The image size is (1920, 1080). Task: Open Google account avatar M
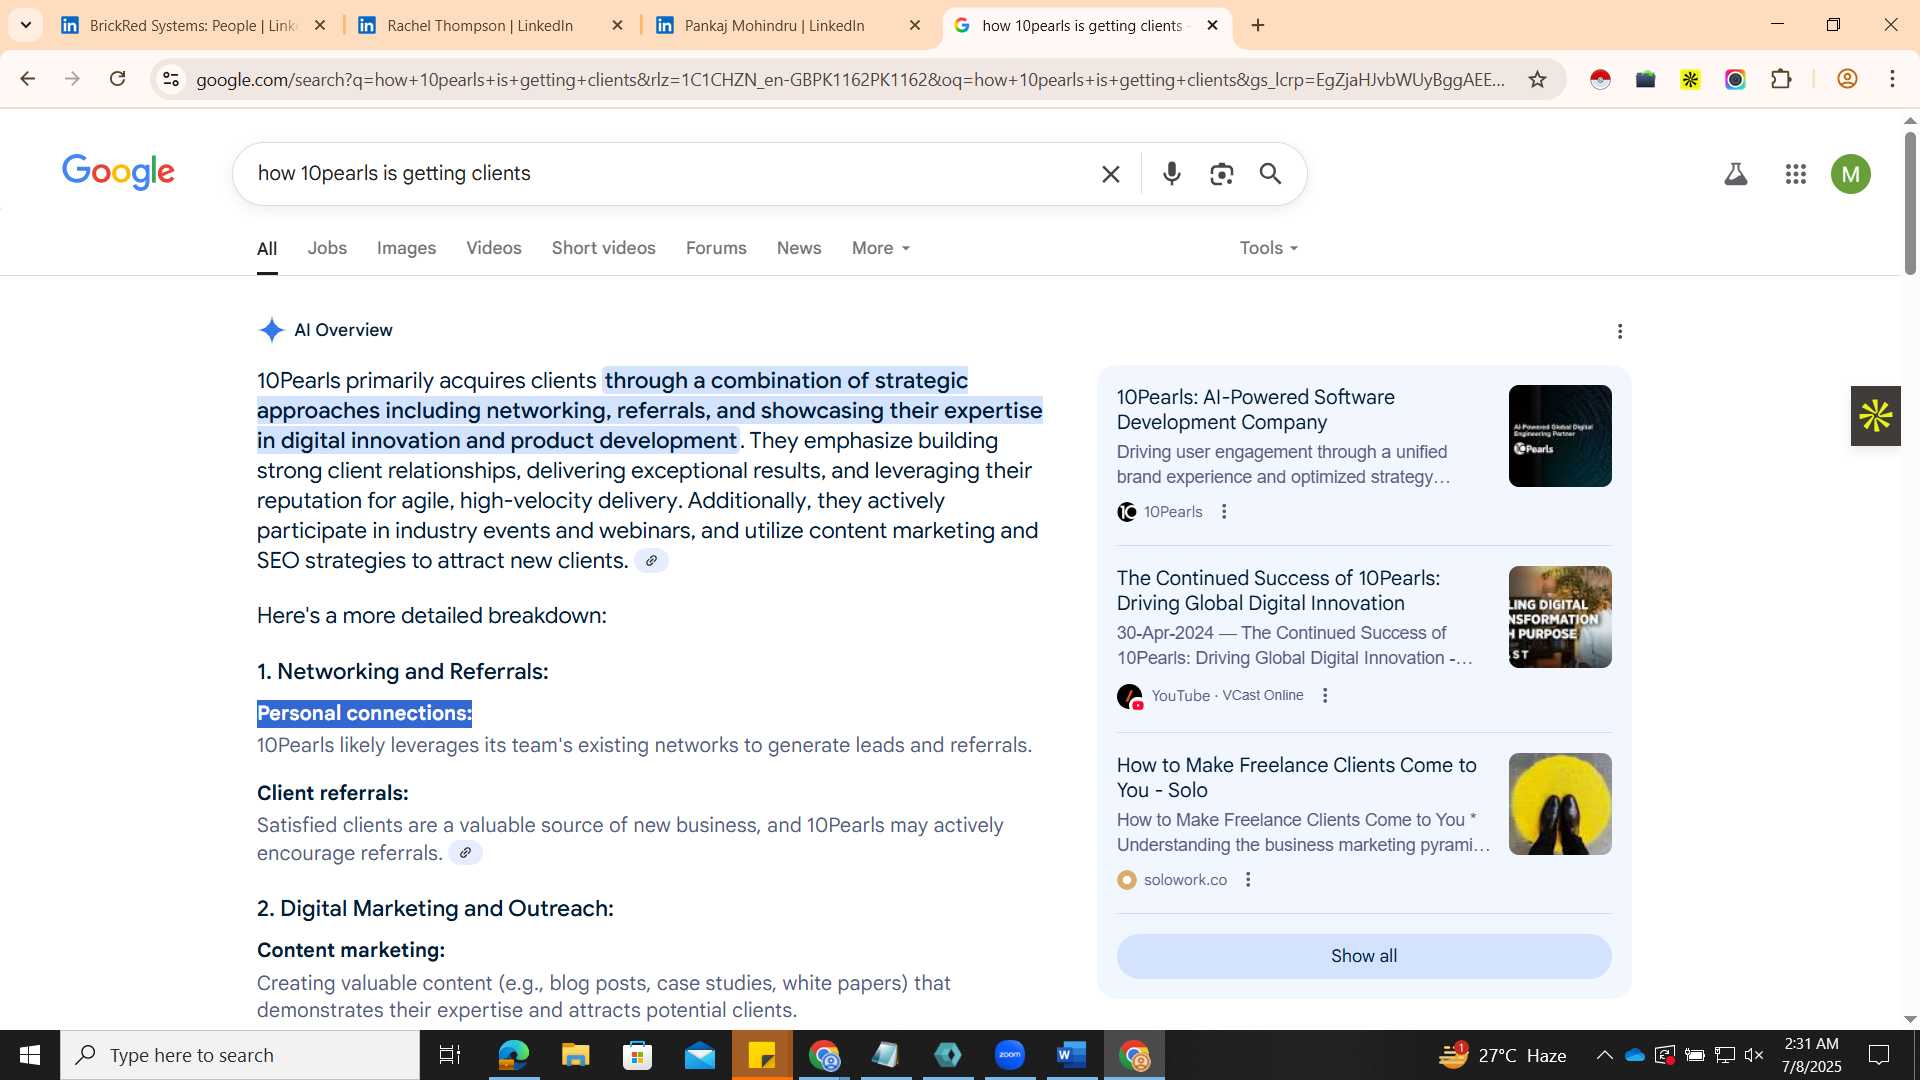point(1850,174)
